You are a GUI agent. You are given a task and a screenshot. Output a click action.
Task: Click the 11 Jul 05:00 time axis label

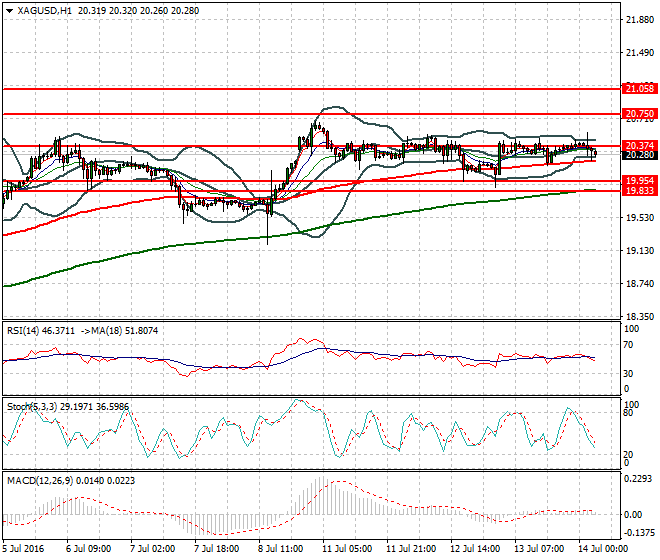[347, 549]
